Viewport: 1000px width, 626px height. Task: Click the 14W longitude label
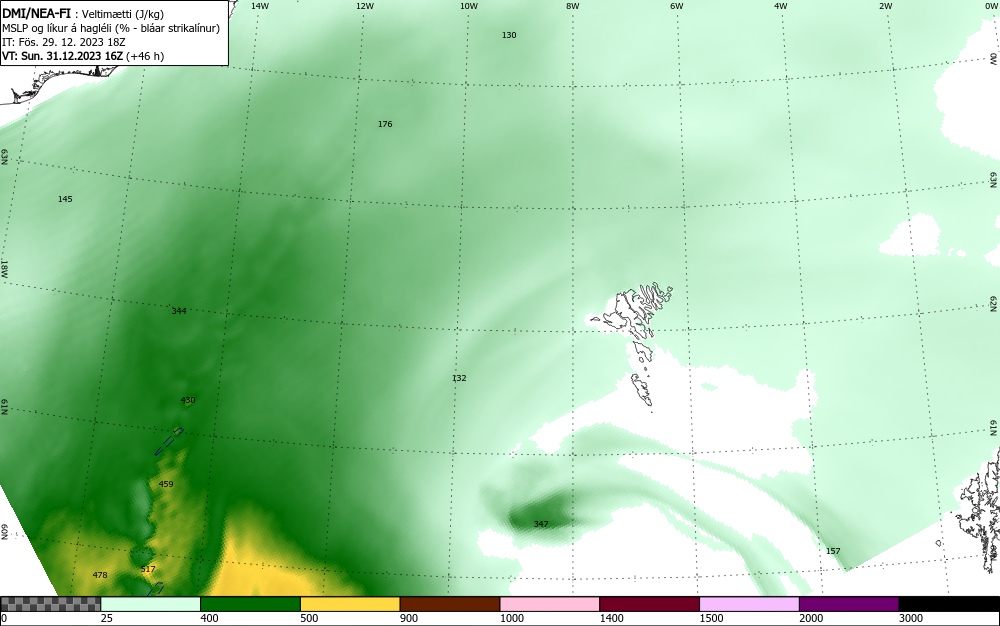pos(260,6)
